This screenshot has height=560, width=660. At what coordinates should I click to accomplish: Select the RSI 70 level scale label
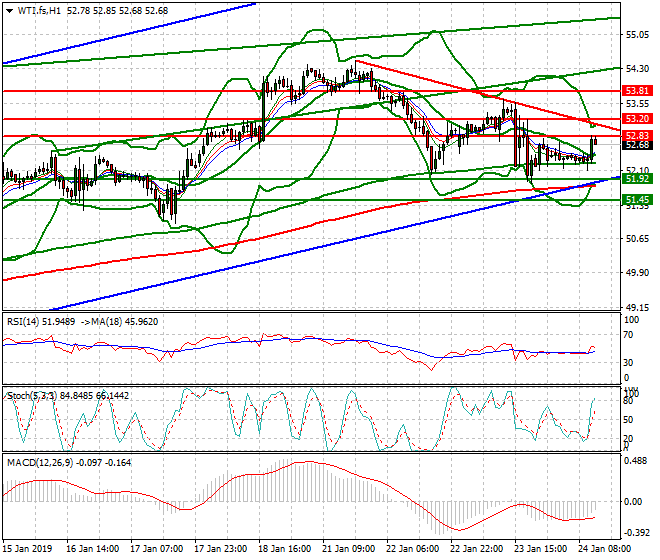pos(628,335)
